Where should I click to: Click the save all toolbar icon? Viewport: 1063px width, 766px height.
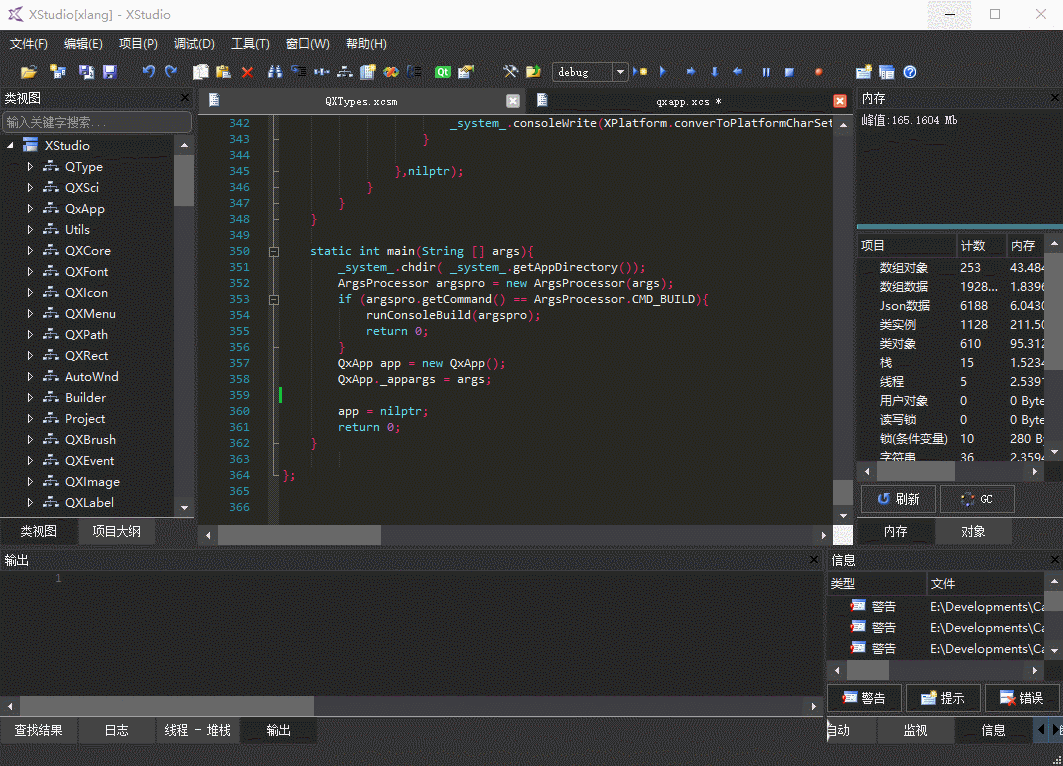point(86,72)
